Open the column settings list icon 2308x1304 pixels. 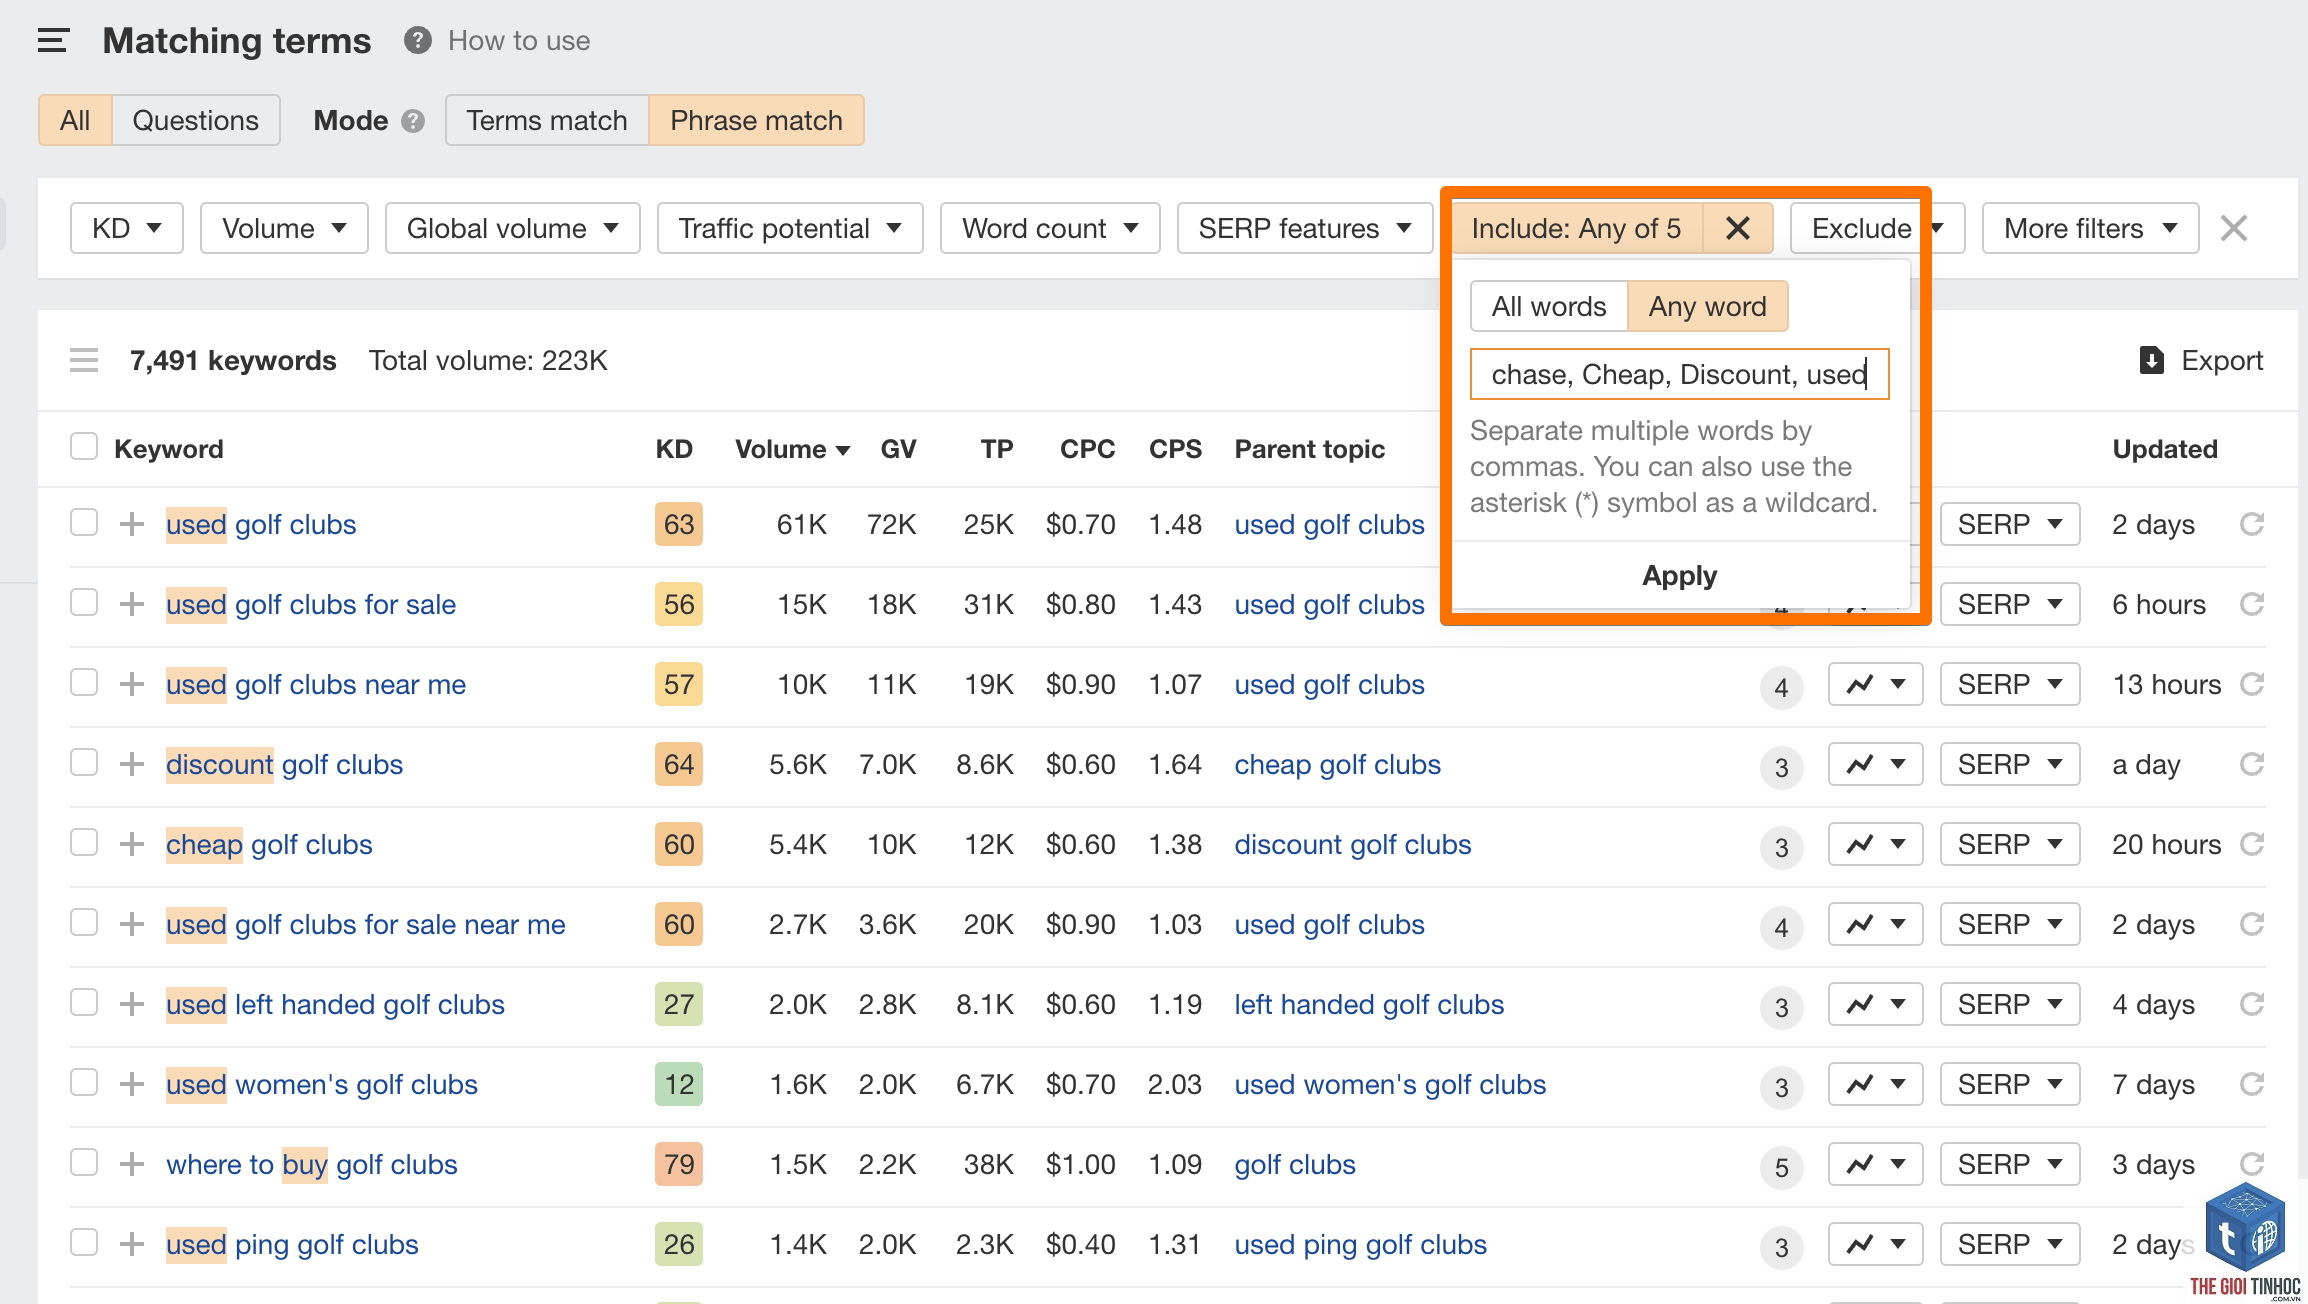[x=84, y=360]
